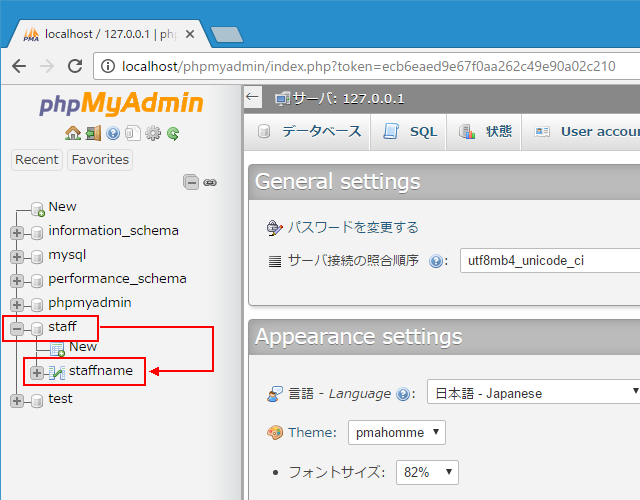Switch to the SQL tab
Viewport: 640px width, 500px height.
pos(409,132)
